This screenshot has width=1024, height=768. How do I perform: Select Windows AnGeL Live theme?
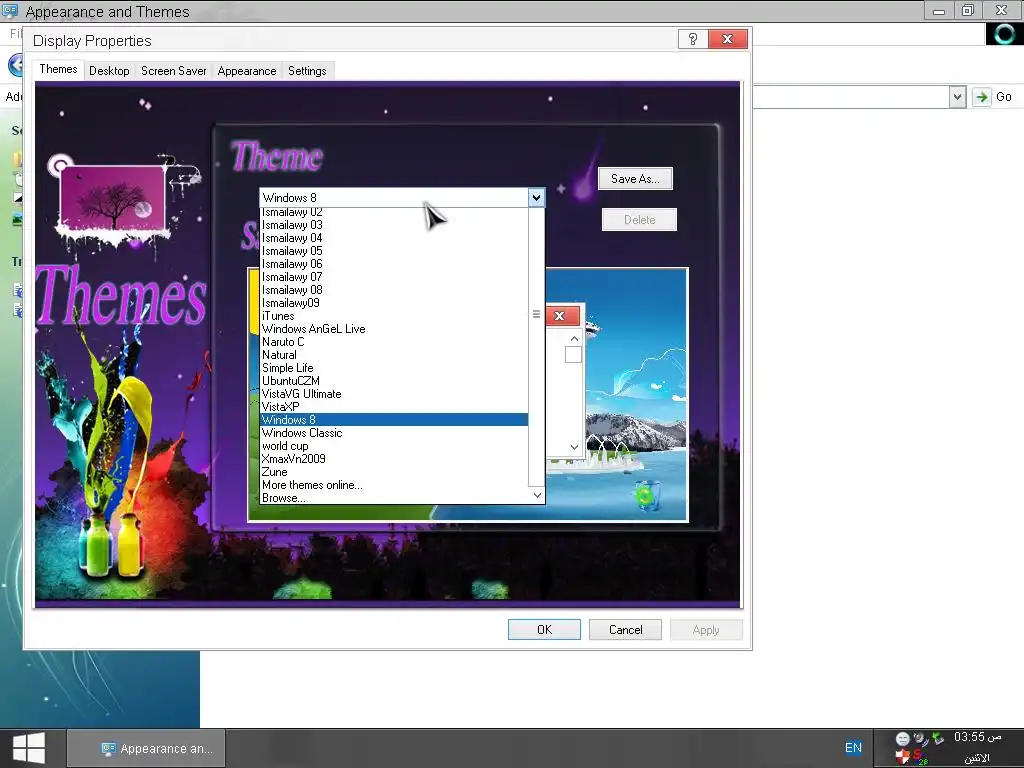(394, 329)
